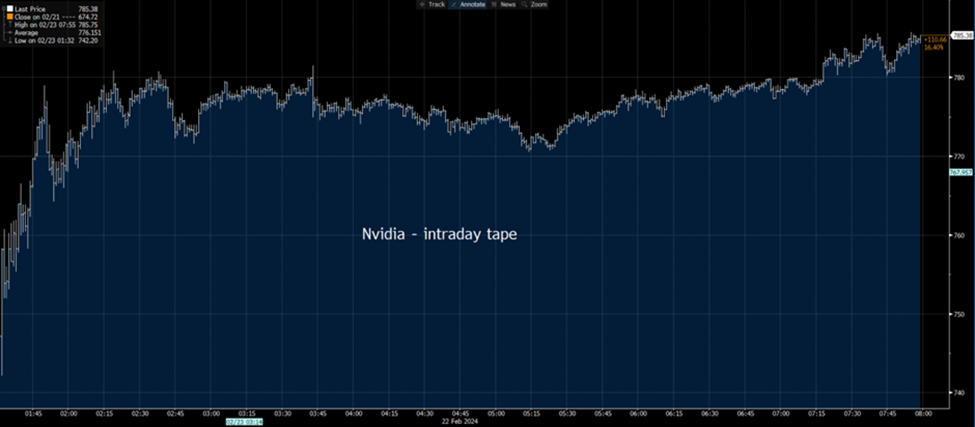This screenshot has height=427, width=975.
Task: Click the Nvidia - intraday tape annotation
Action: tap(439, 234)
